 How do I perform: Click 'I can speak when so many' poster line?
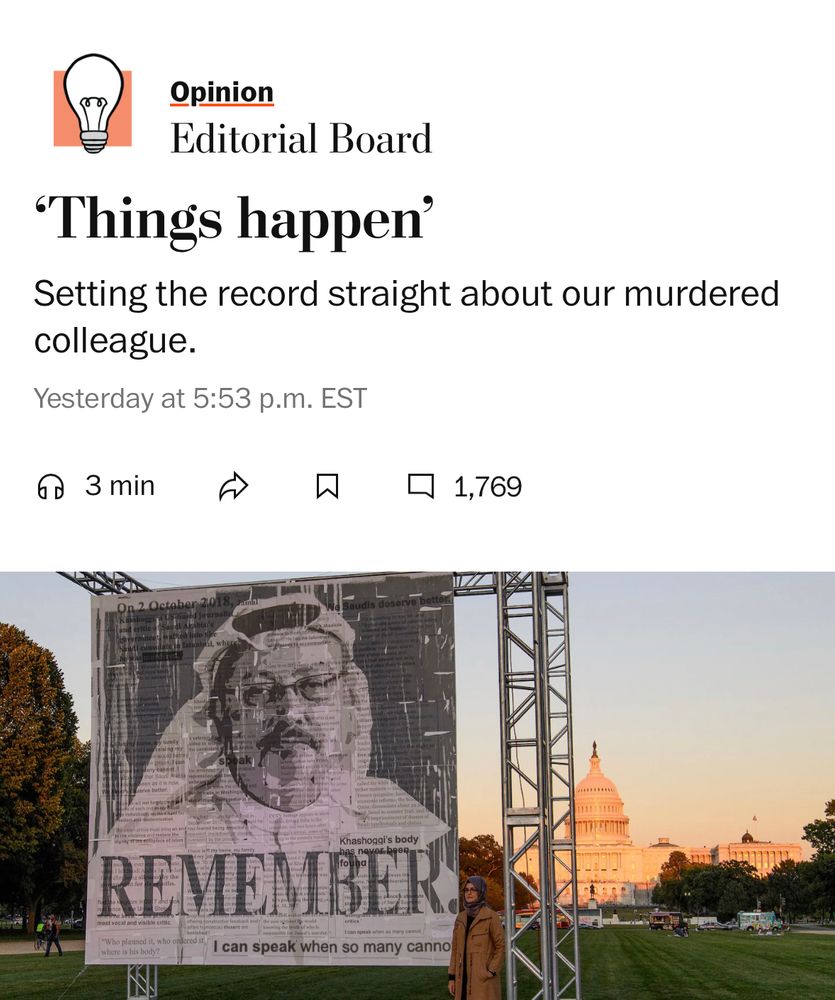[331, 947]
